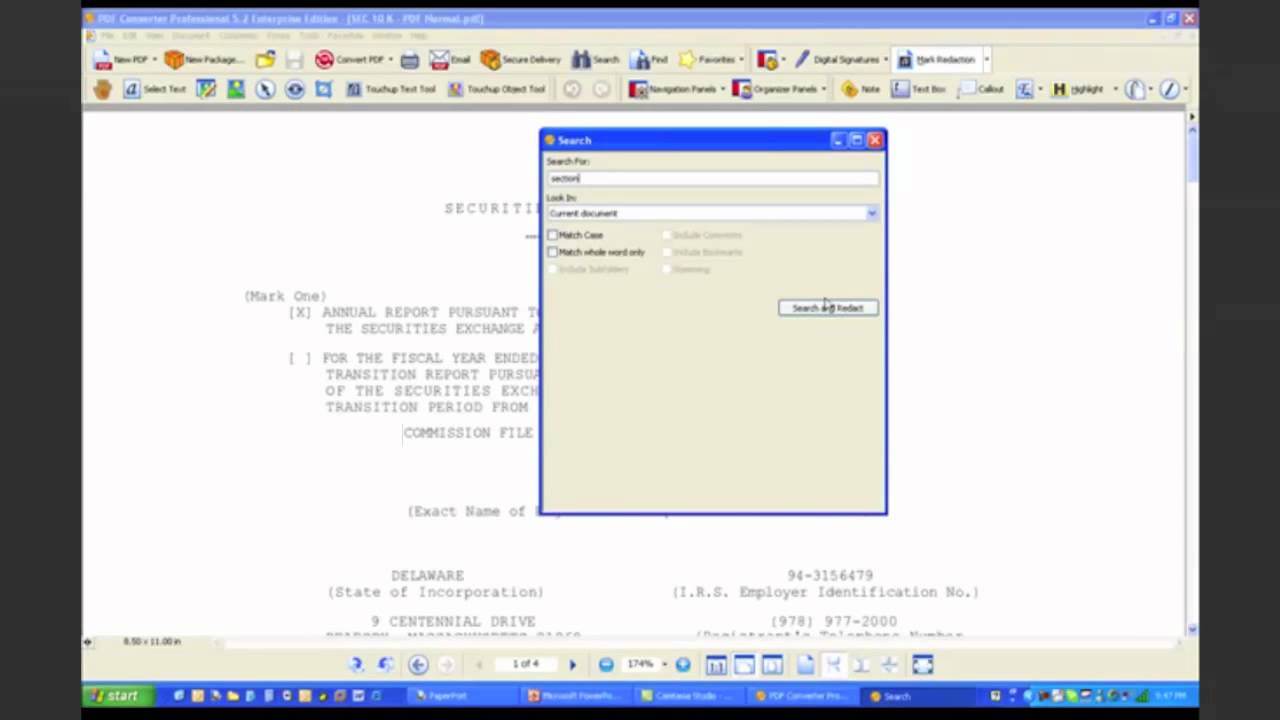Open the New PDF dropdown arrow

(x=154, y=60)
